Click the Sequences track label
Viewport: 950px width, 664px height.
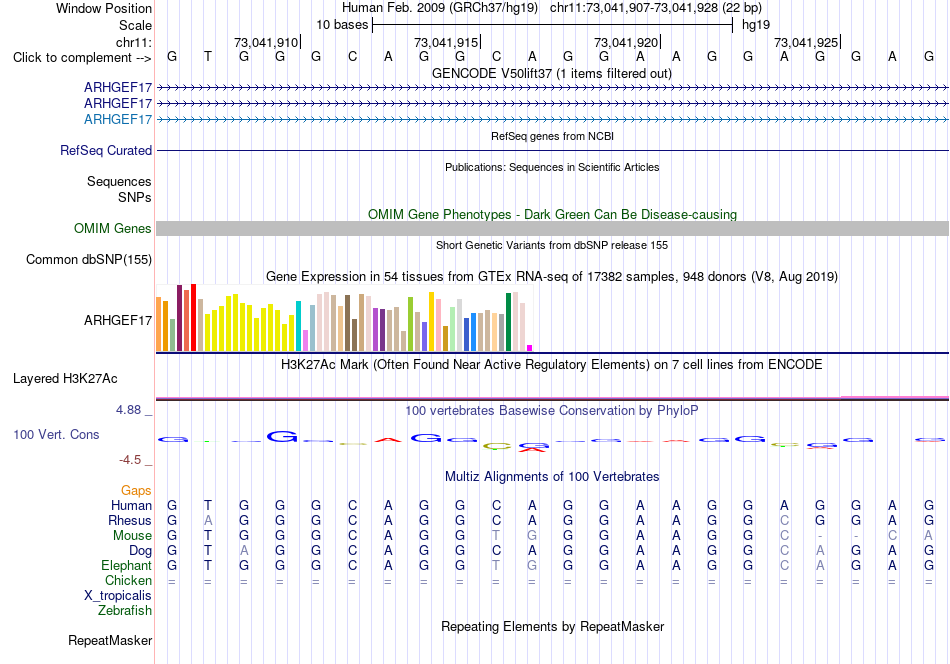pyautogui.click(x=119, y=182)
